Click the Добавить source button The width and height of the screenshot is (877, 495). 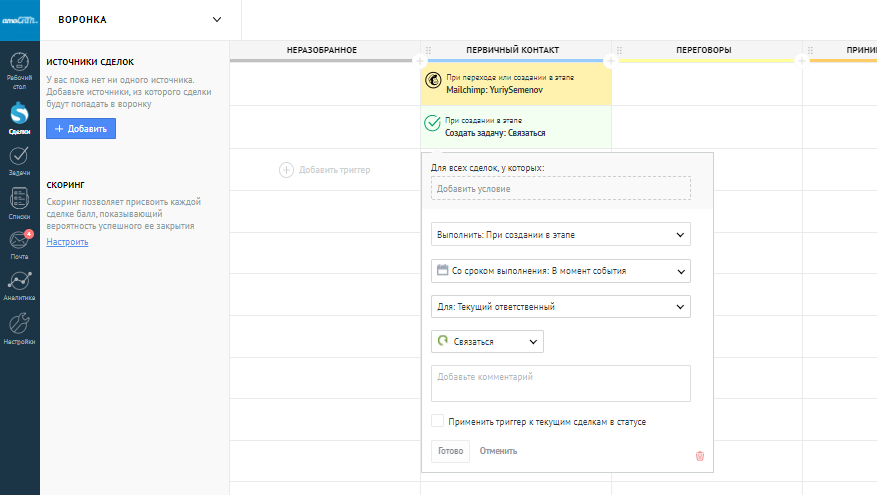tap(81, 129)
